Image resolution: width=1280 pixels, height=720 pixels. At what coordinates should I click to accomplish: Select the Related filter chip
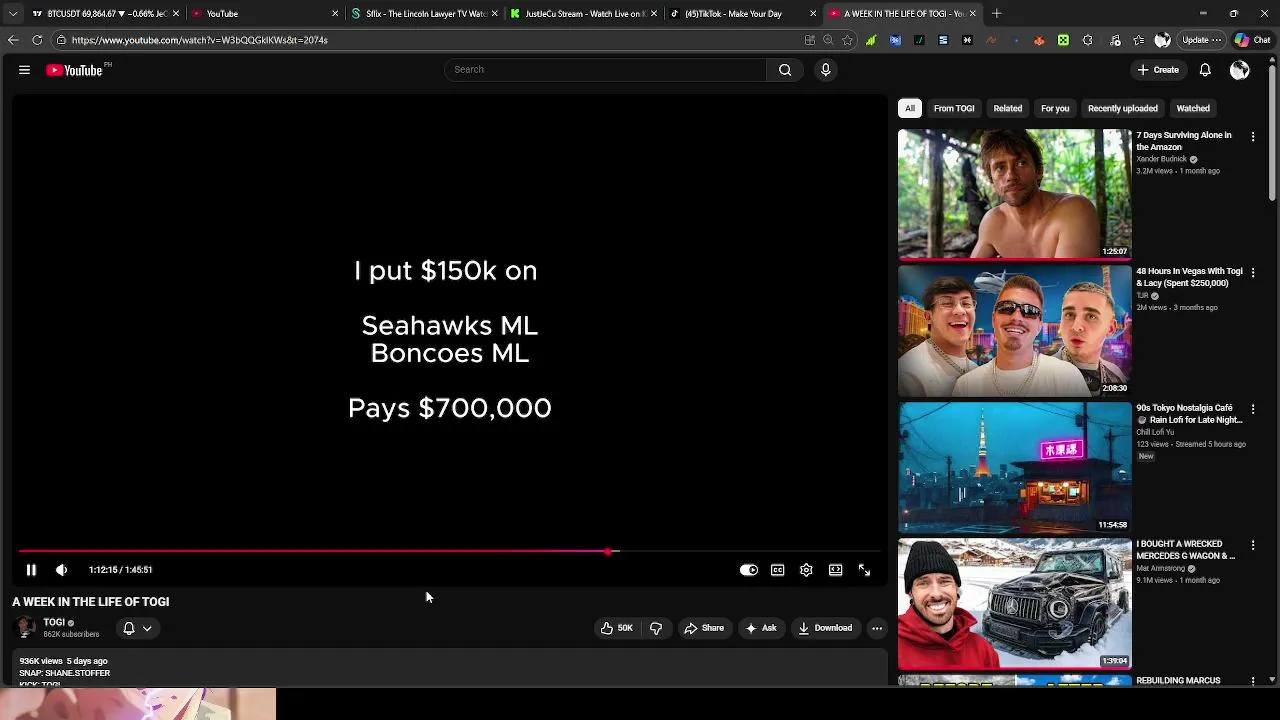[1008, 108]
